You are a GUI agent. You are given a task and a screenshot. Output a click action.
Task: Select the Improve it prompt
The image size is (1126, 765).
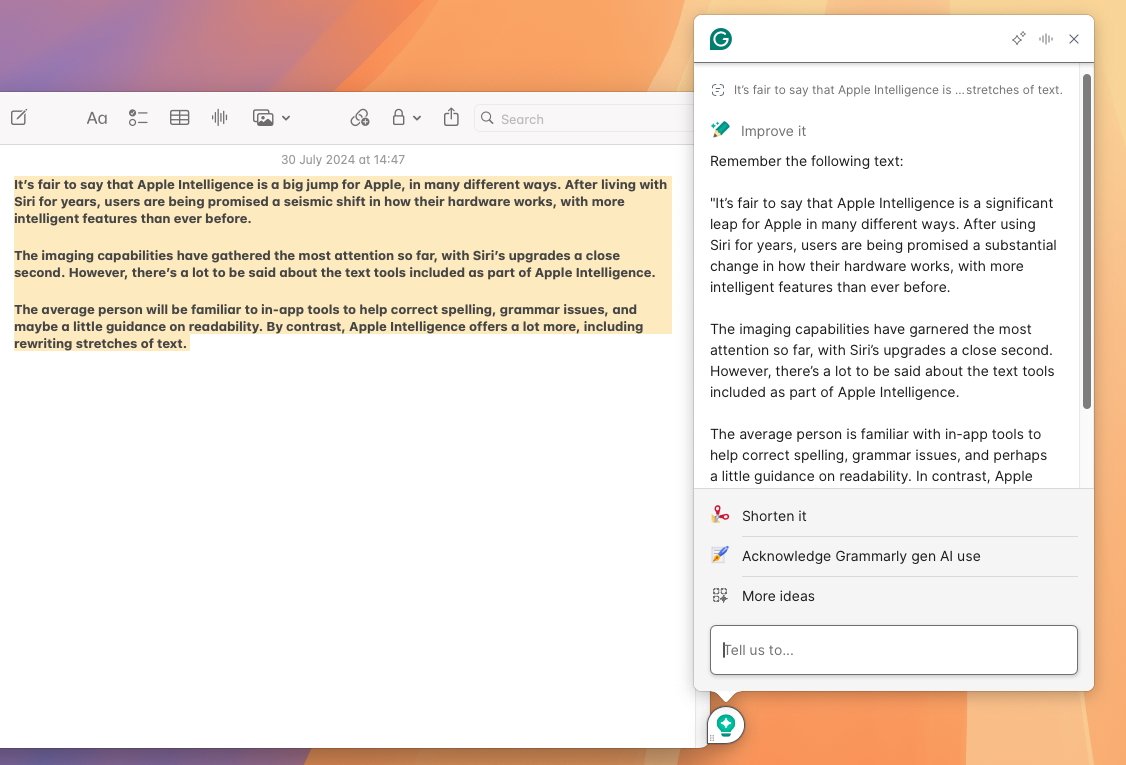773,131
